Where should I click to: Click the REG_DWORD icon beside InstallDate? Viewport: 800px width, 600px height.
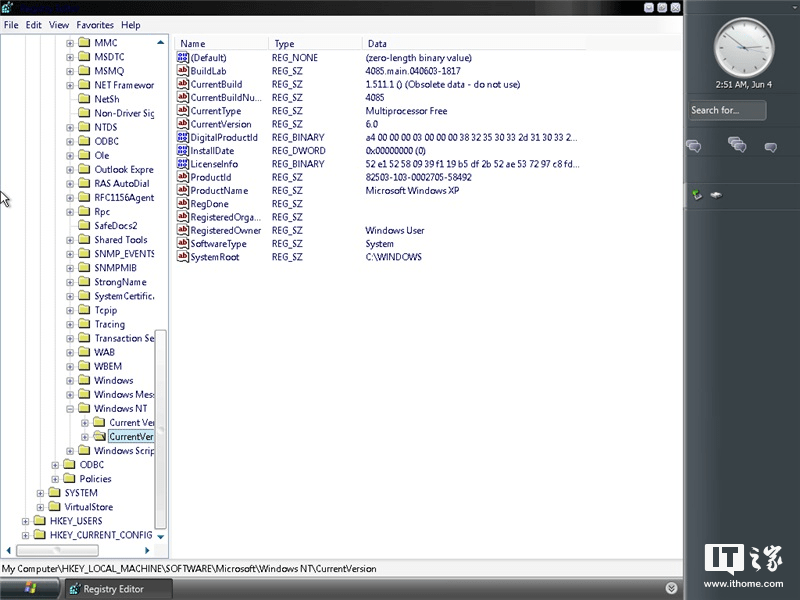(x=183, y=150)
